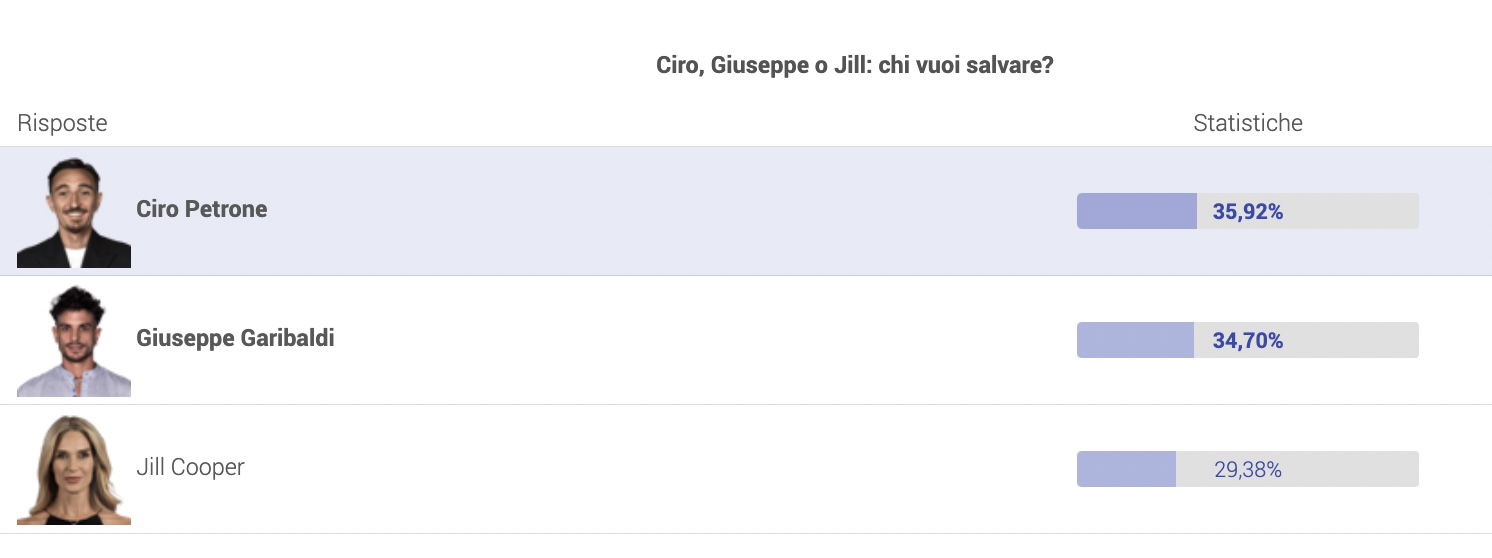Image resolution: width=1492 pixels, height=558 pixels.
Task: Click Jill Cooper's portrait photo
Action: tap(74, 469)
